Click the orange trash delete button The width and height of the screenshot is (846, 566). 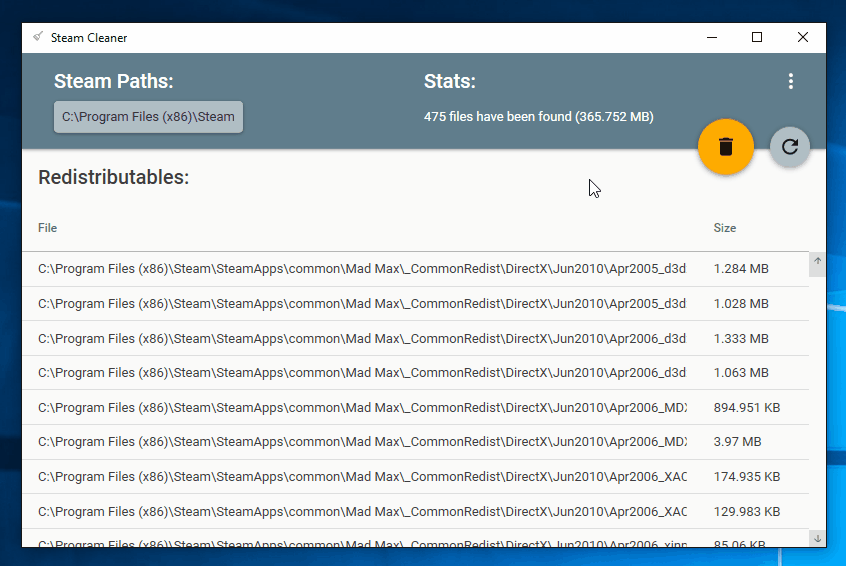click(x=726, y=146)
